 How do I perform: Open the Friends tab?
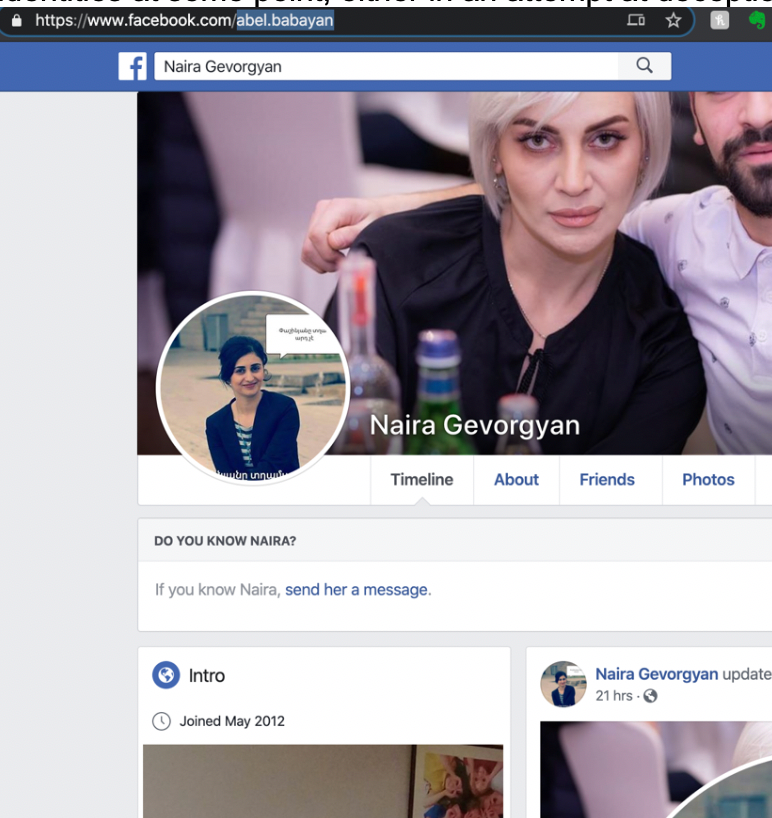tap(607, 479)
